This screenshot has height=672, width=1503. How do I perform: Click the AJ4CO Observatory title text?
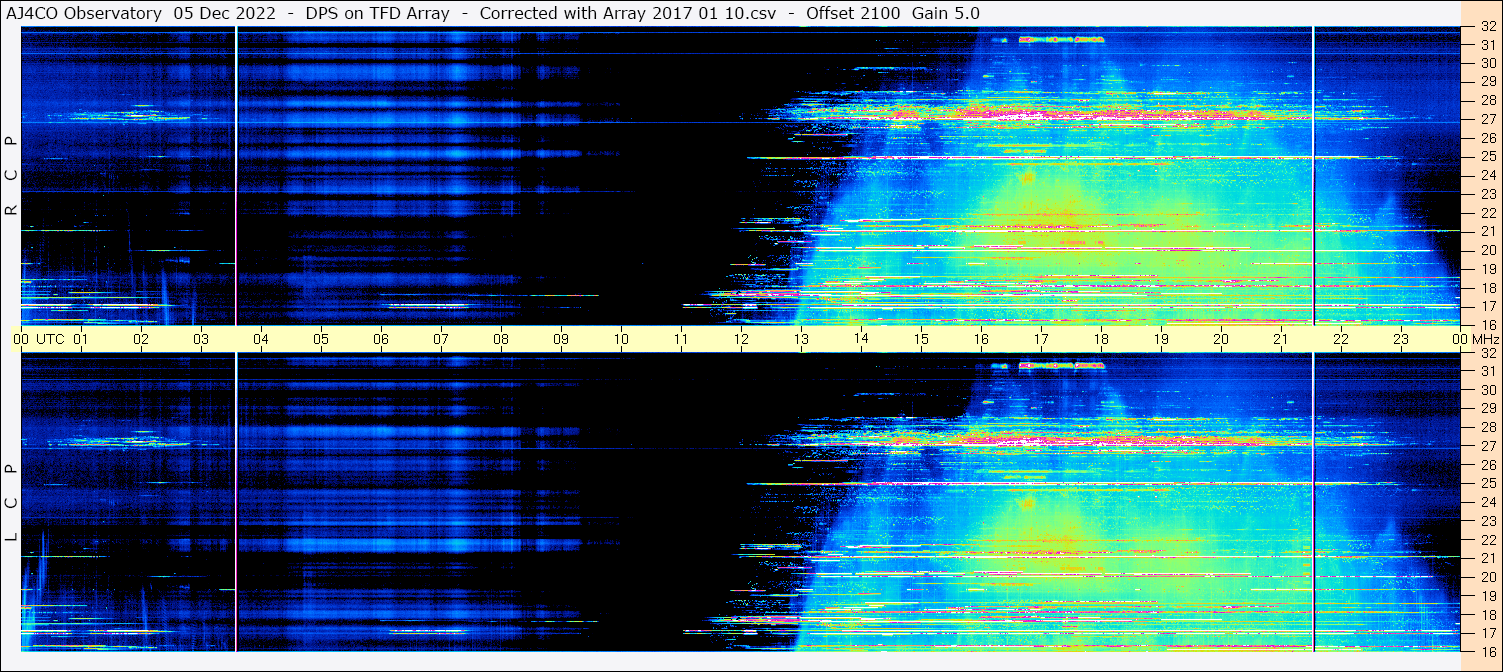tap(83, 13)
